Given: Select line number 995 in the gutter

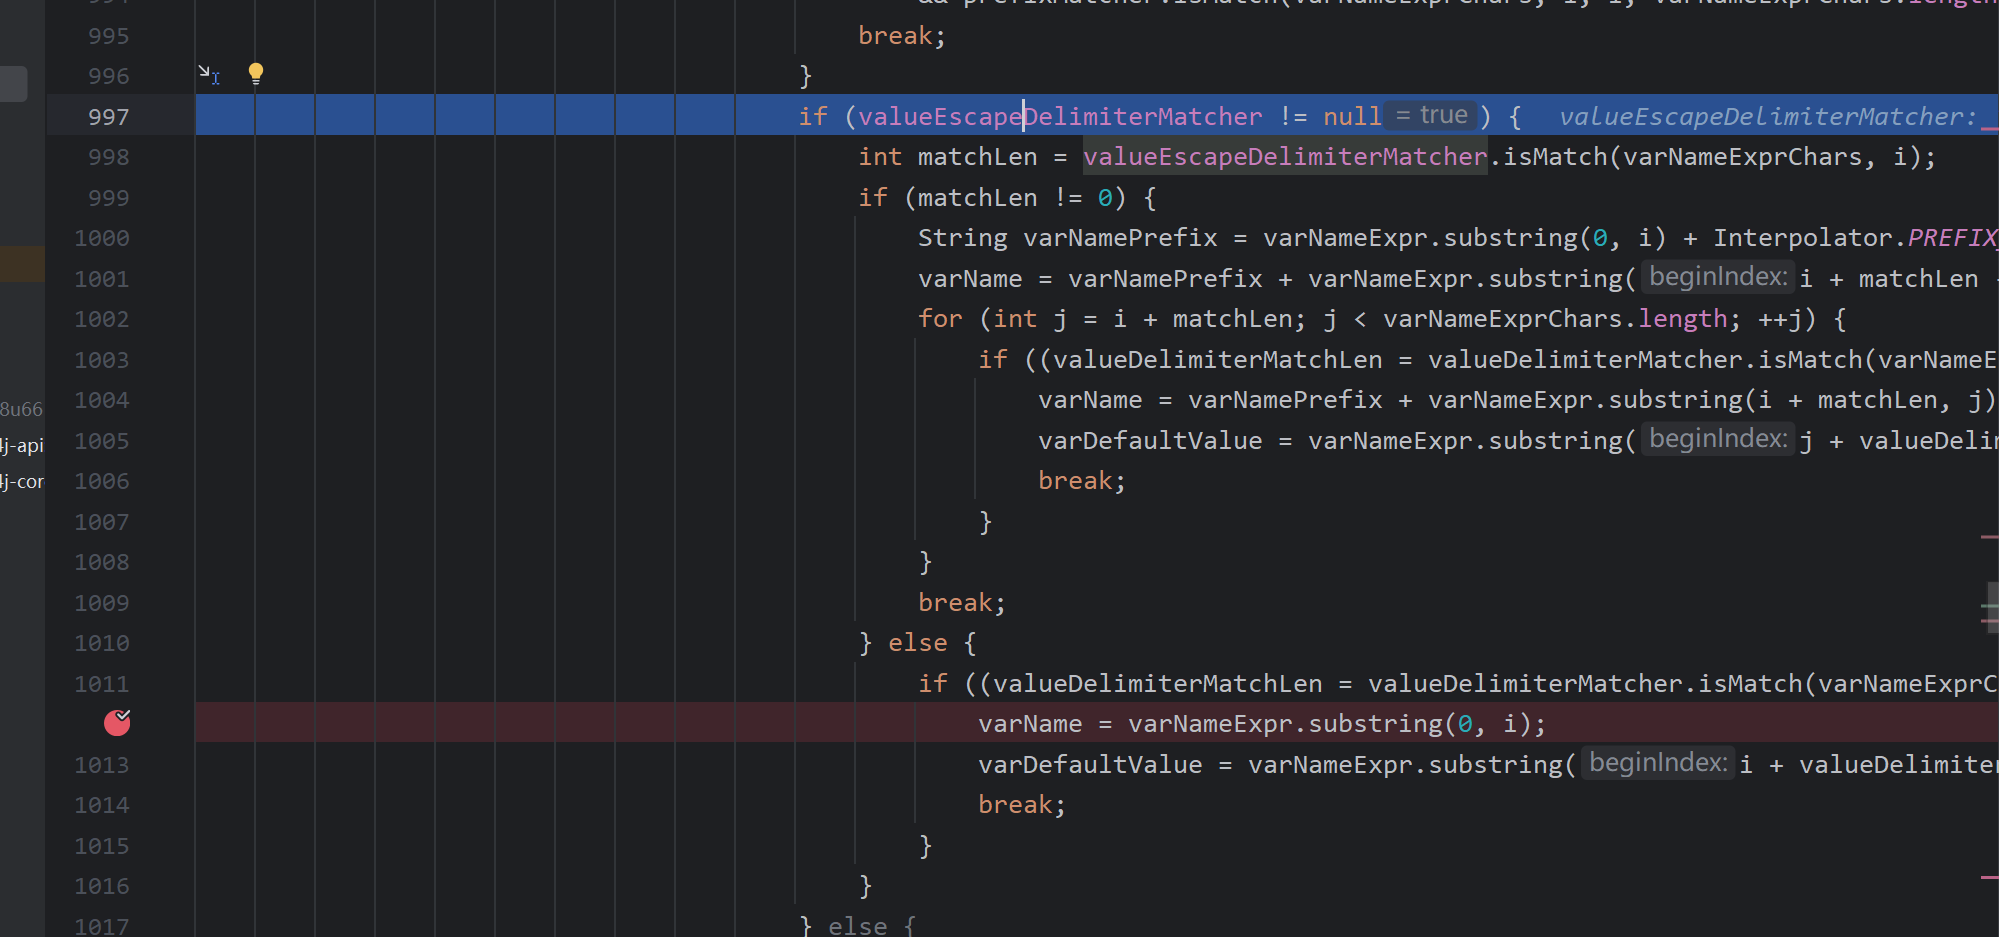Looking at the screenshot, I should tap(108, 36).
